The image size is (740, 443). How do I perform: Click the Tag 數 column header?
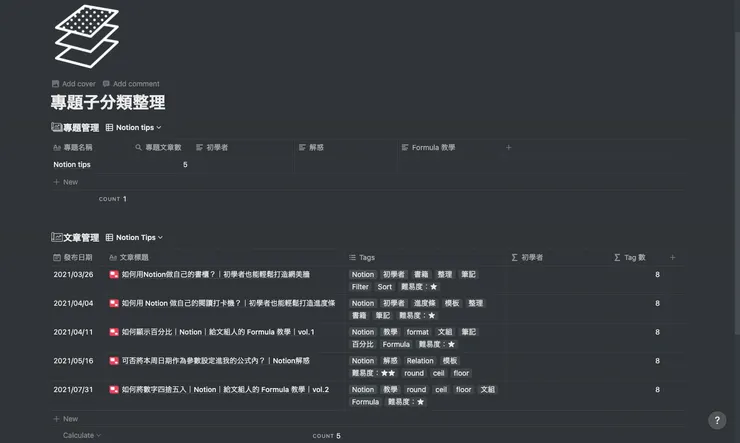[x=630, y=258]
